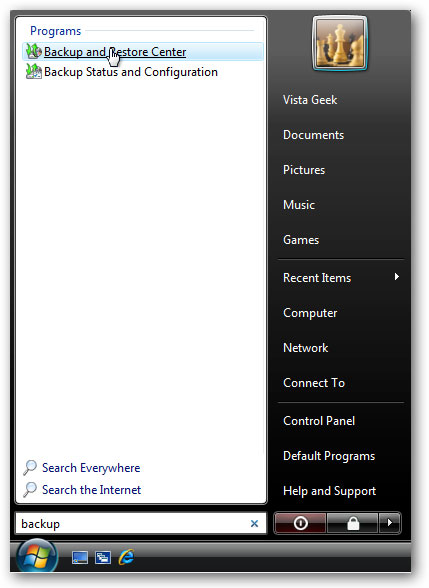
Task: Open the Vista Geek user folder
Action: tap(310, 100)
